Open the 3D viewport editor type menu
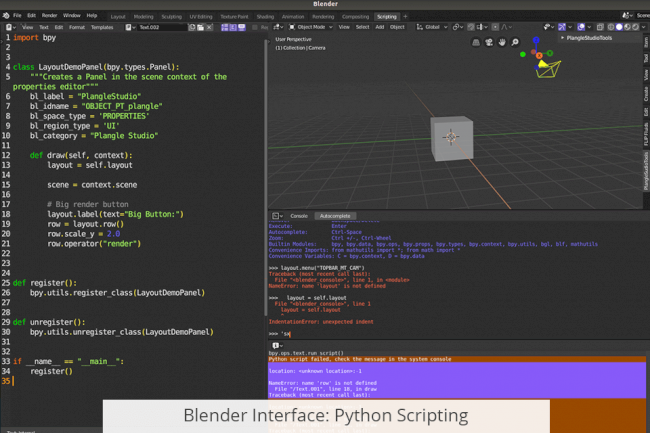Screen dimensions: 650x433 click(x=278, y=27)
